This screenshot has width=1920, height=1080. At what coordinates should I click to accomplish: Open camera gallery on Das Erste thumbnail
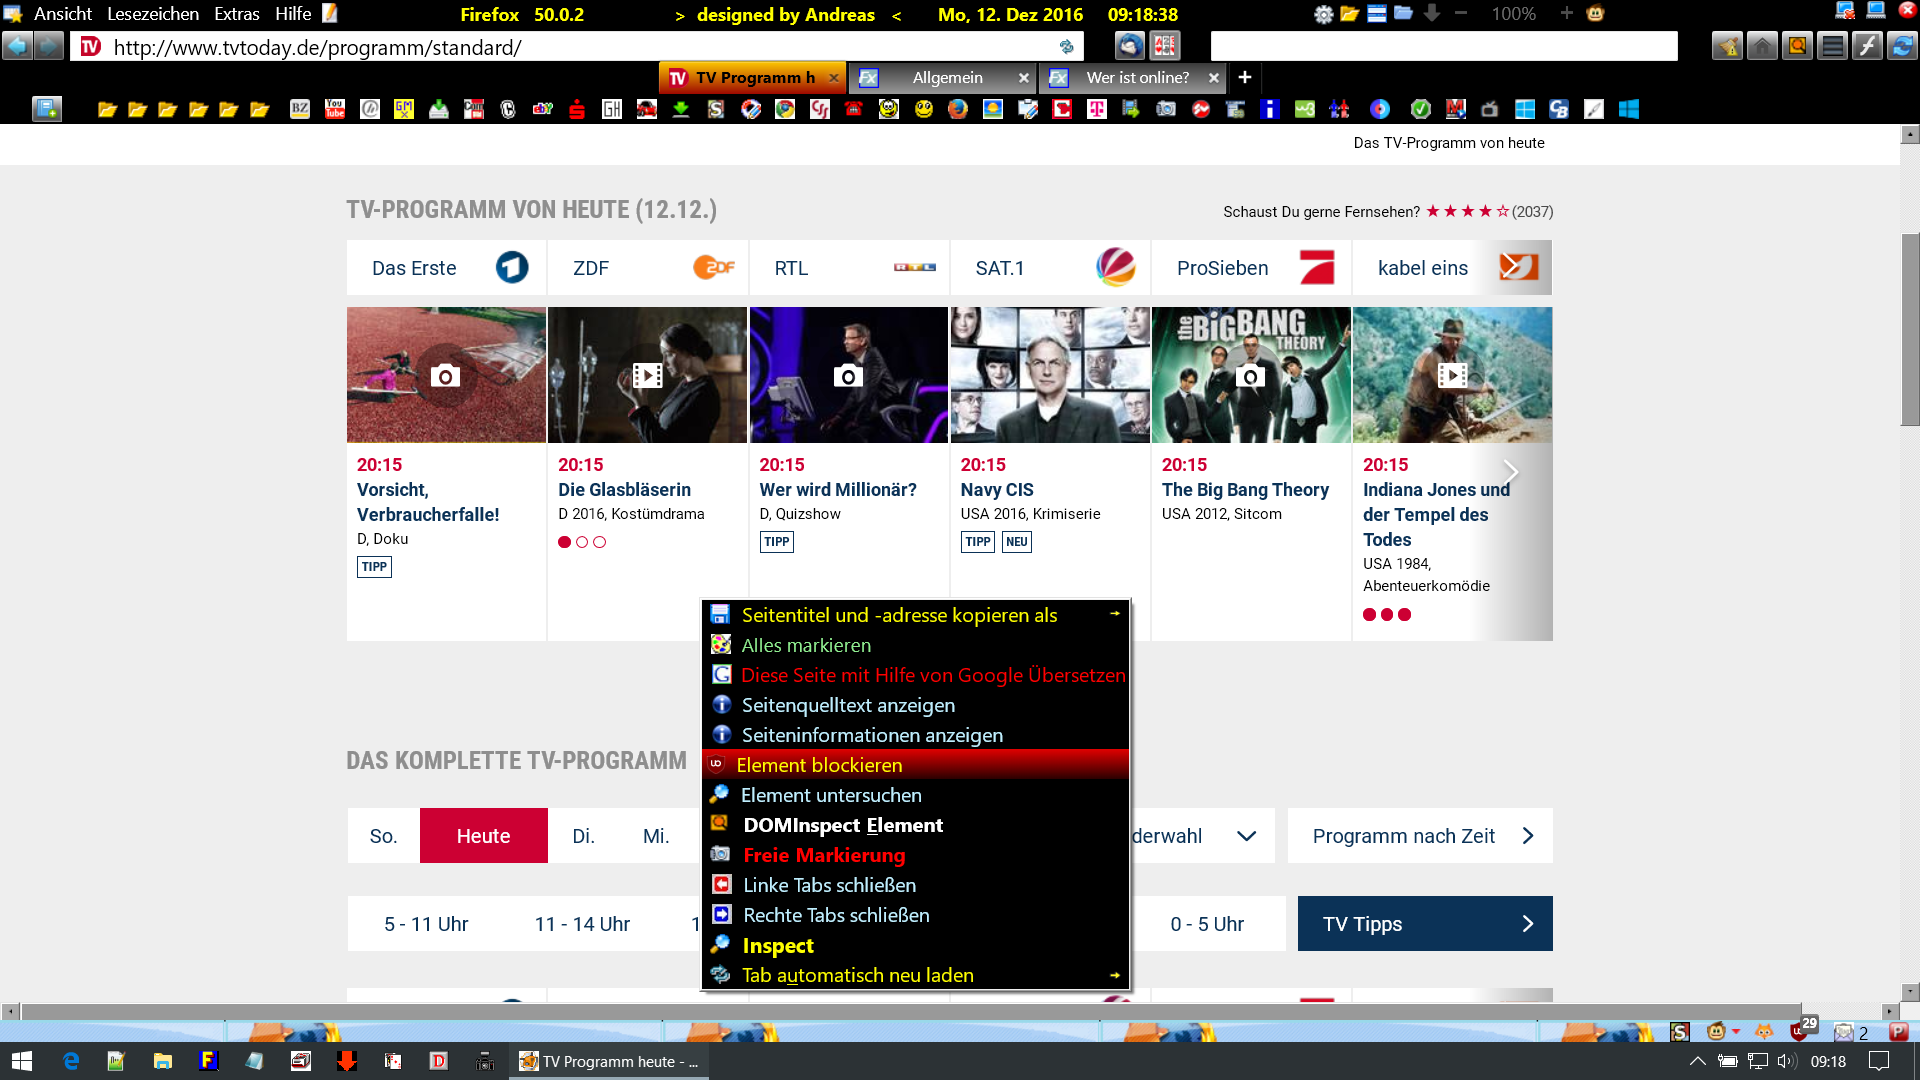445,376
